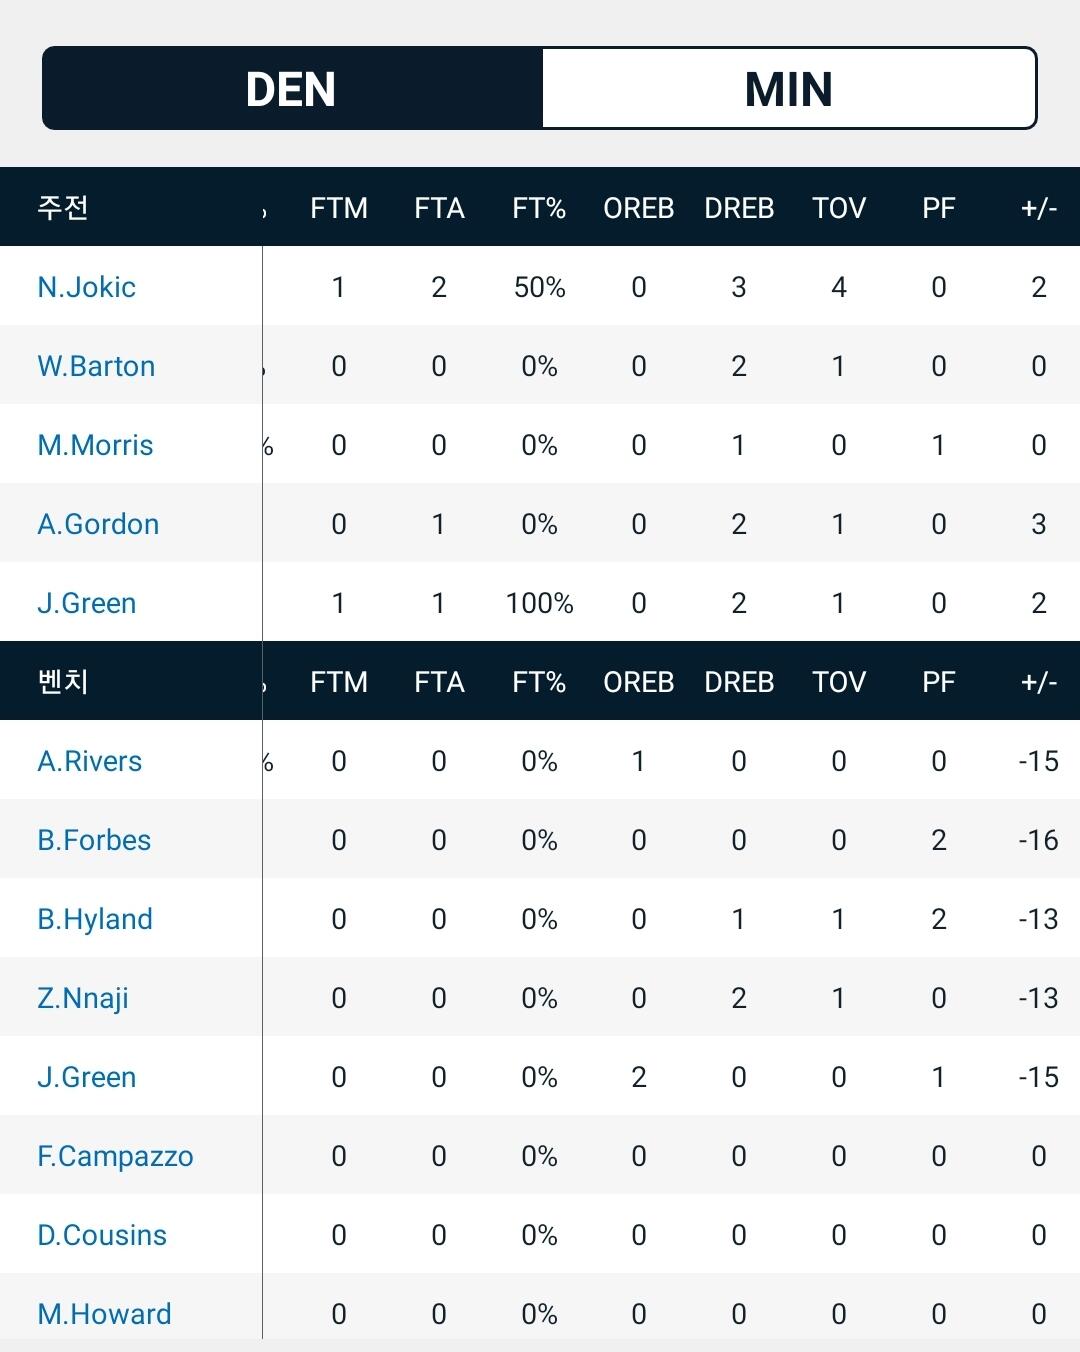Open B.Forbes player profile link

[x=94, y=840]
